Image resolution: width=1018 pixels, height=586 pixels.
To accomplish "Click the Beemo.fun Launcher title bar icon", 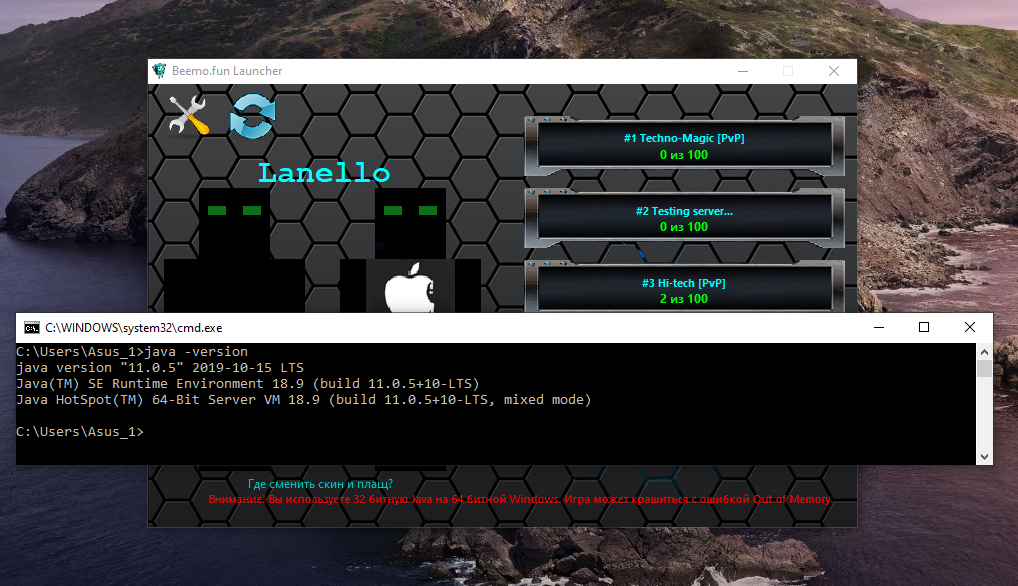I will coord(158,71).
